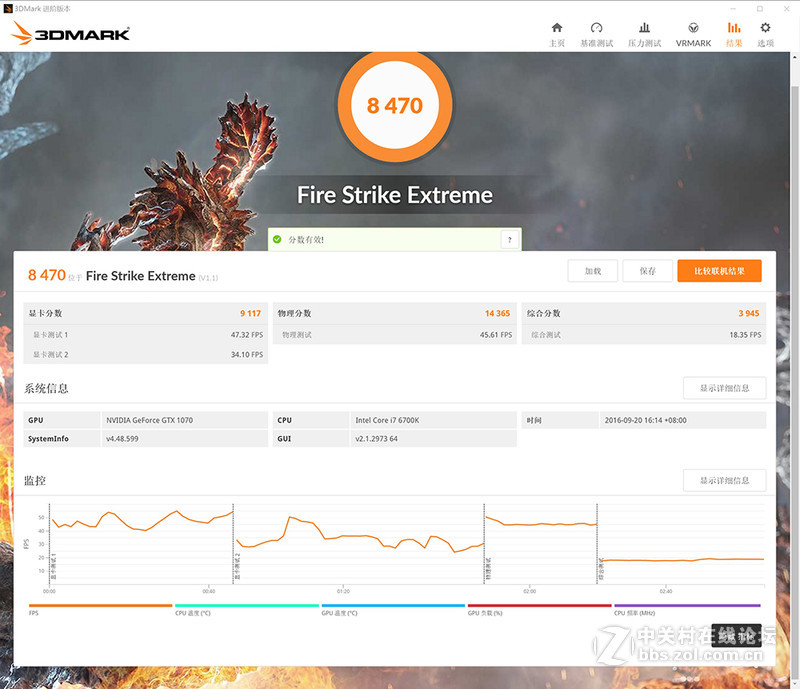800x689 pixels.
Task: Click the 34.10 FPS graphics test 2 value
Action: (247, 354)
